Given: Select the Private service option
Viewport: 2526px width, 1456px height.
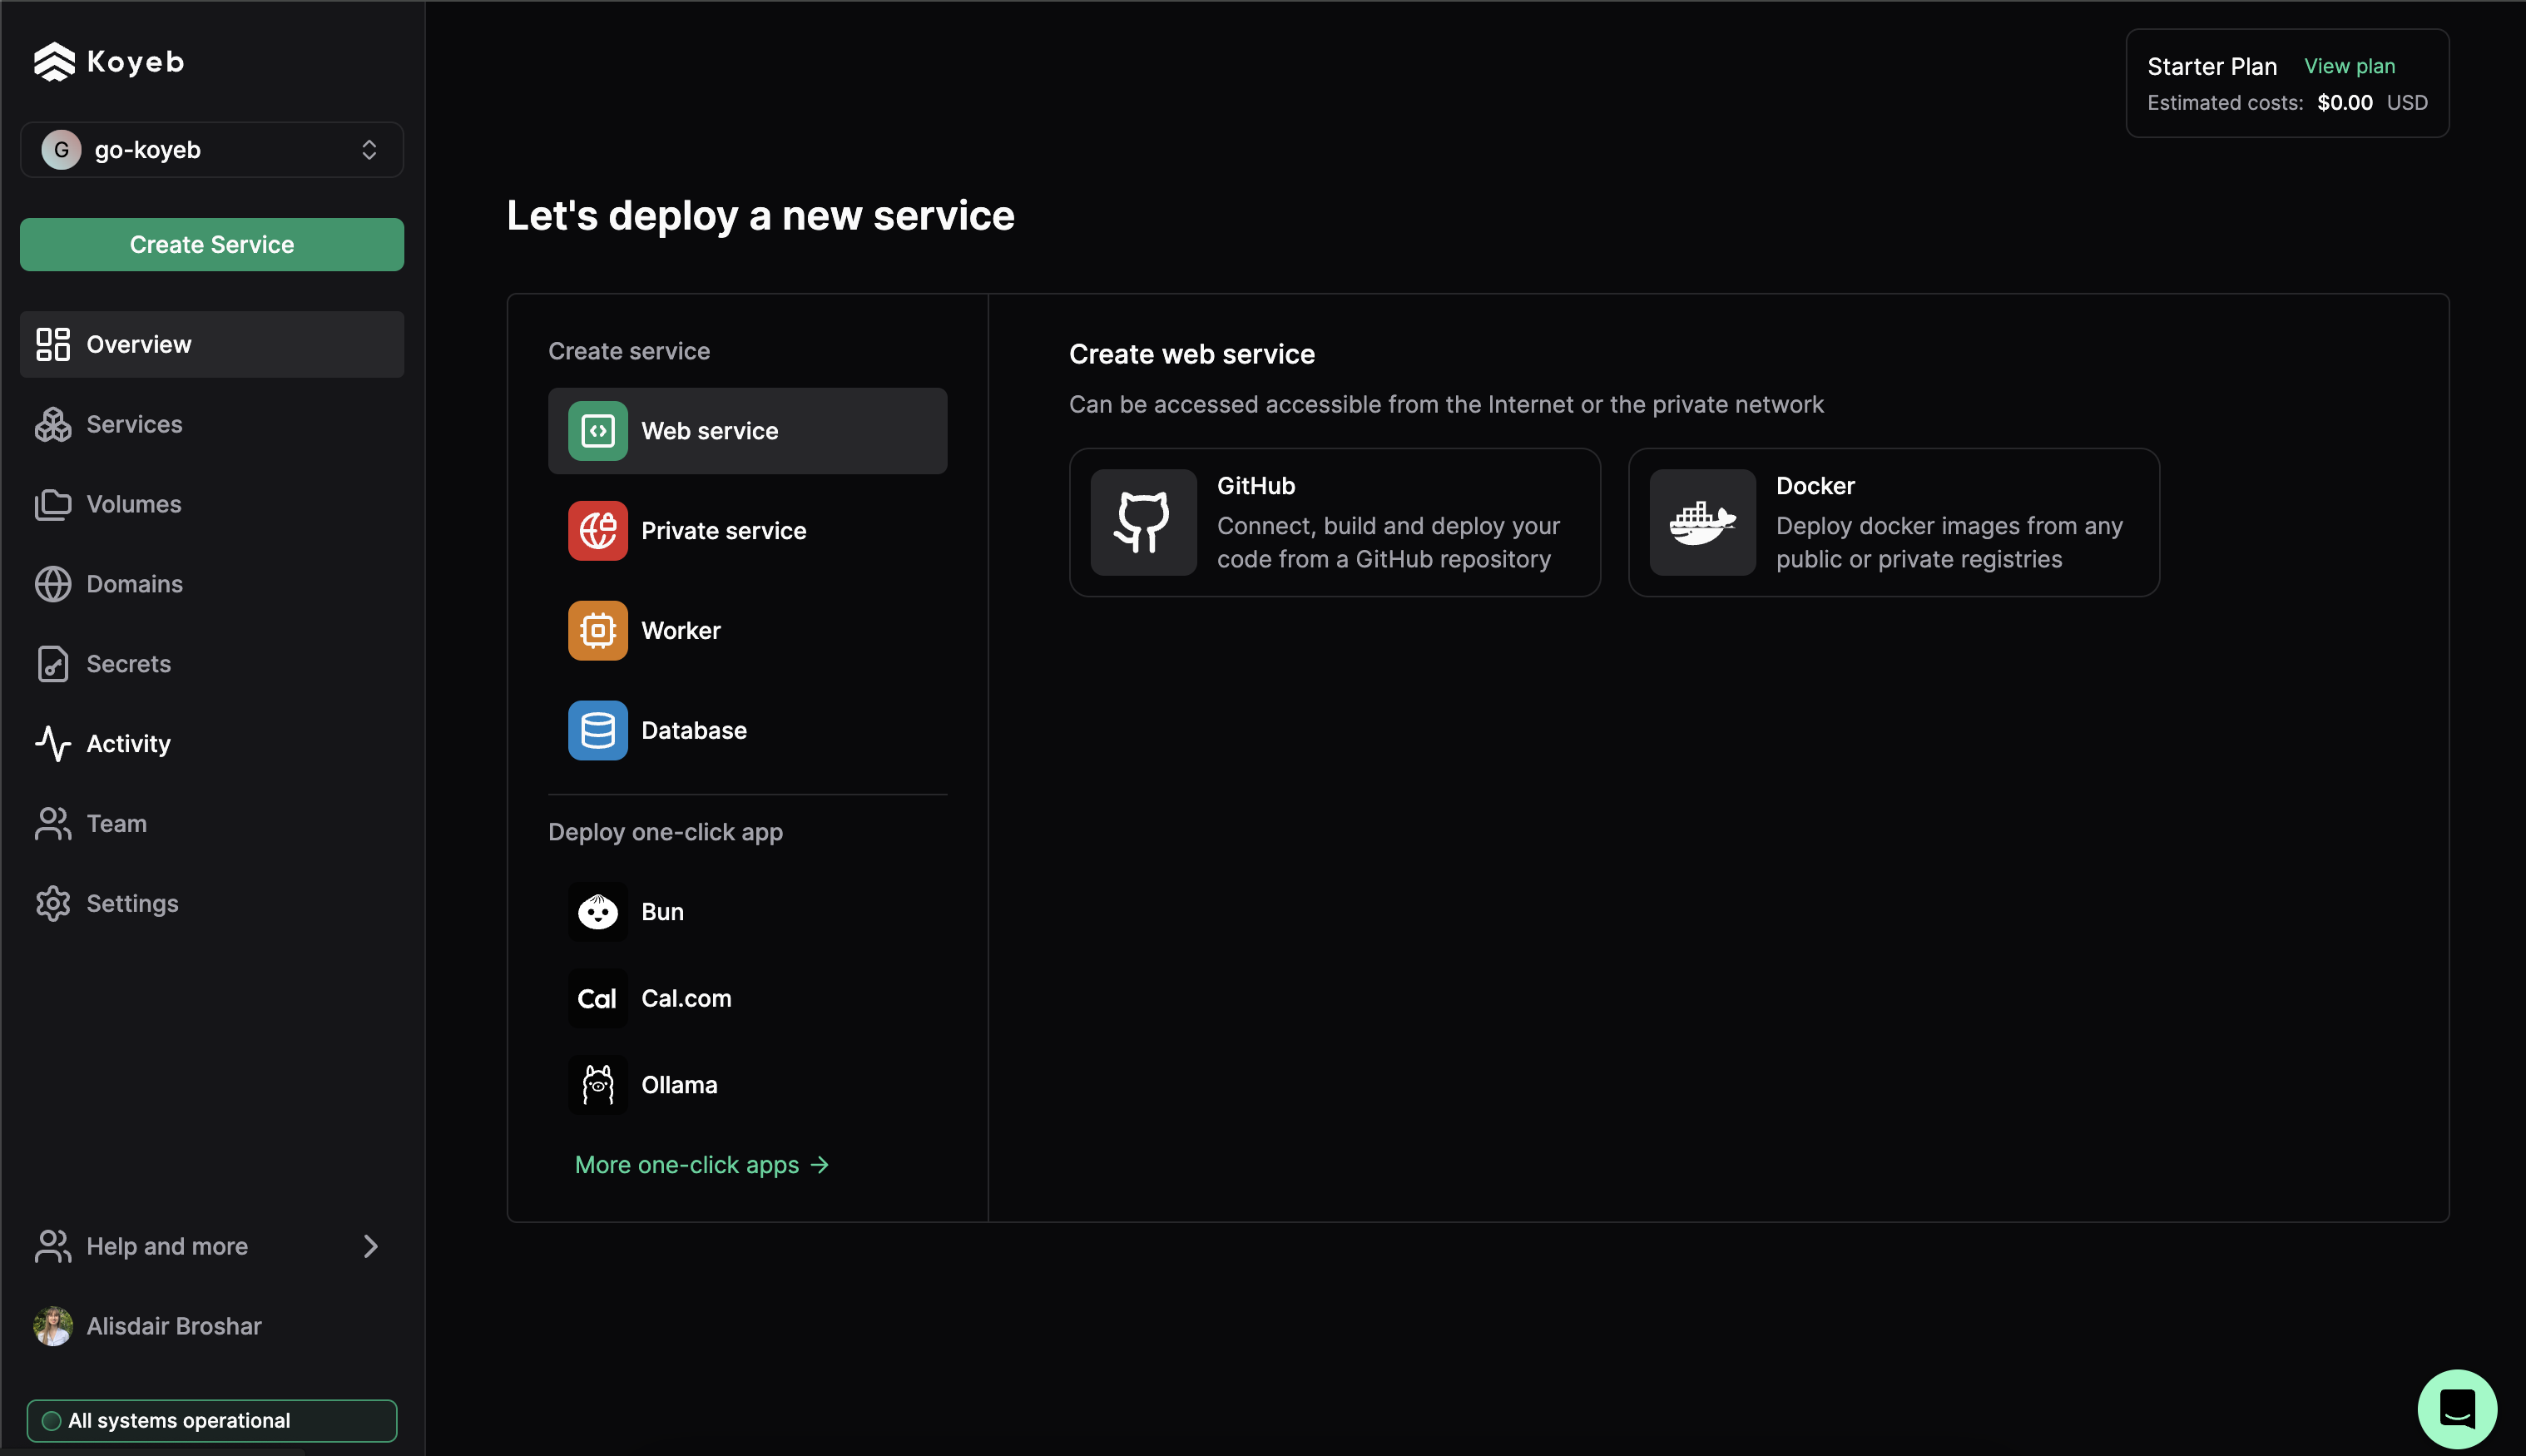Looking at the screenshot, I should (x=747, y=531).
